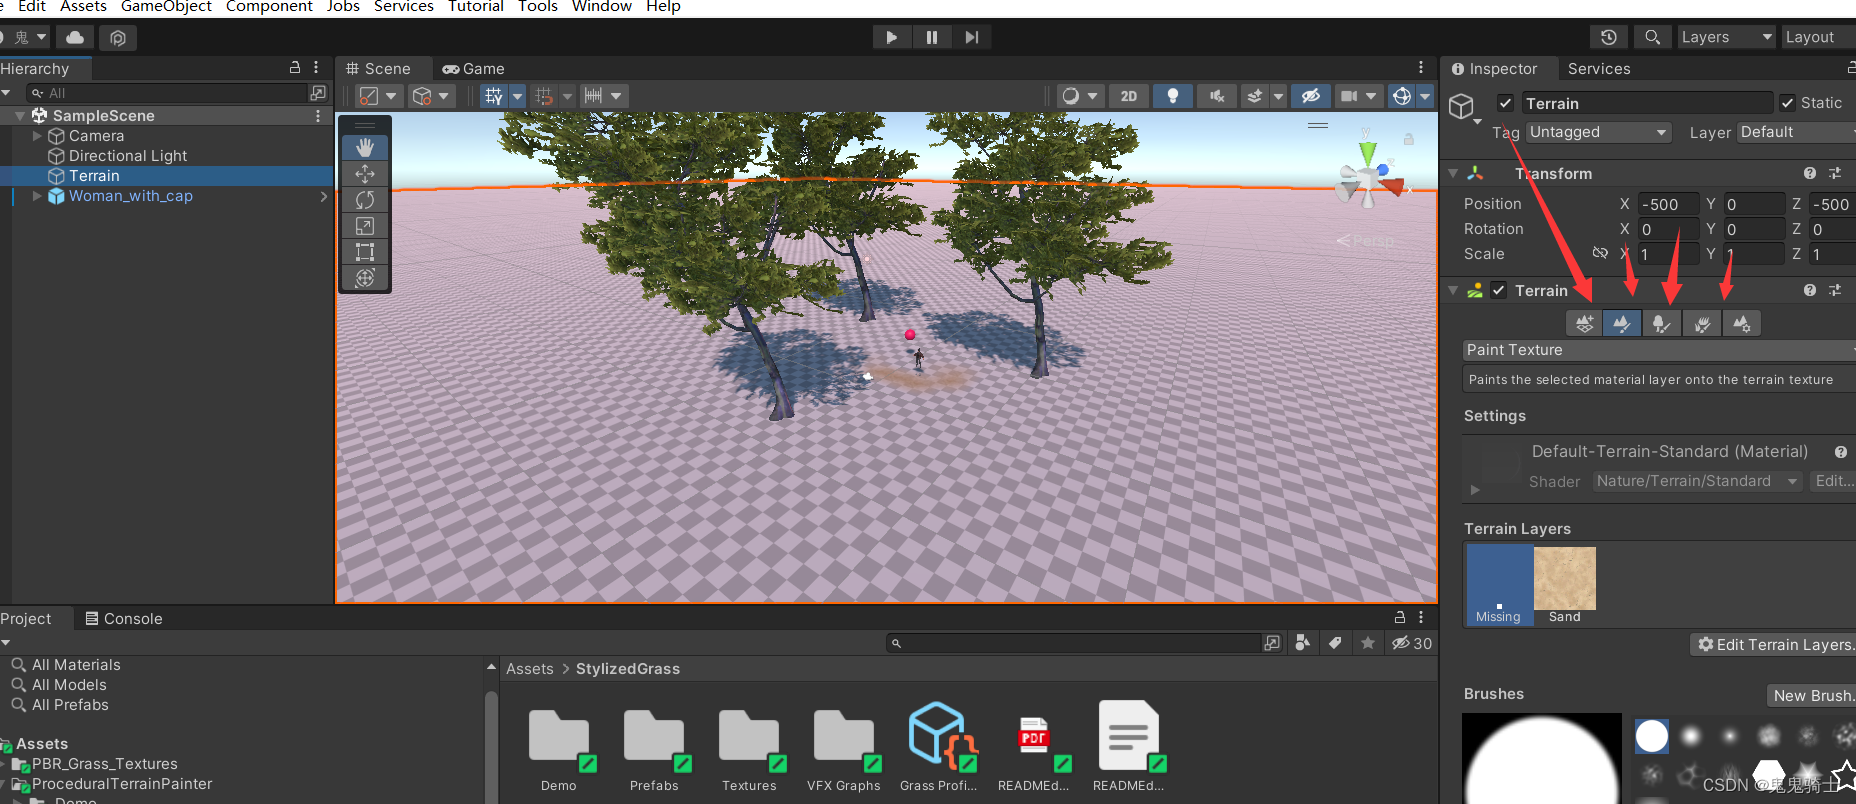Viewport: 1856px width, 804px height.
Task: Toggle constrained proportions link for Scale
Action: pyautogui.click(x=1600, y=253)
